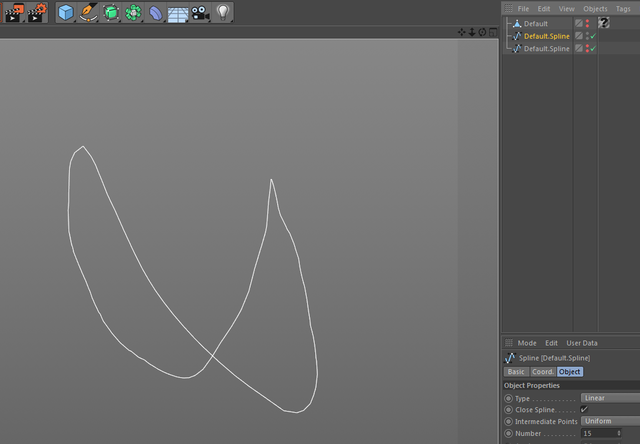
Task: Click the spline icon beside Spline [Default.Spline]
Action: click(x=510, y=358)
